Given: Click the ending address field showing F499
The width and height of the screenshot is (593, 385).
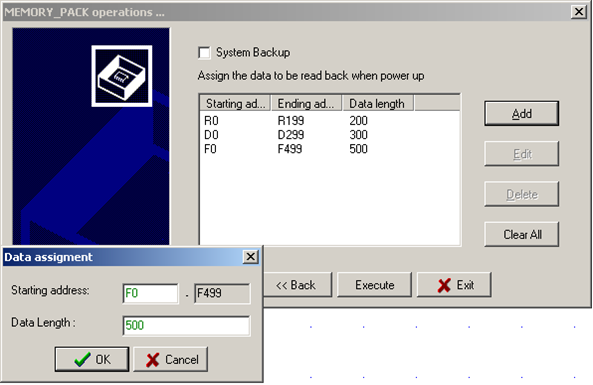Looking at the screenshot, I should coord(222,293).
